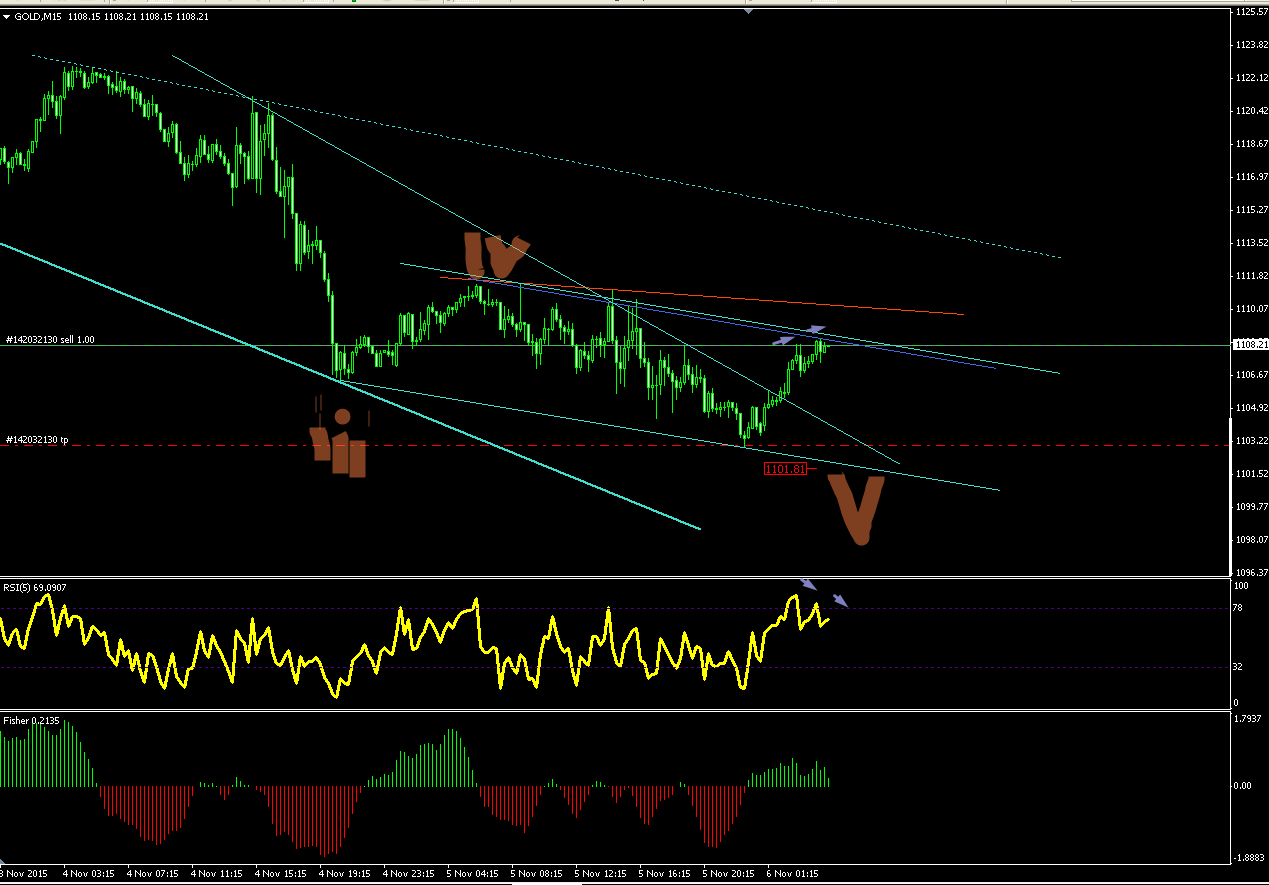Select the brown 'iv' wave label
This screenshot has height=885, width=1269.
coord(496,256)
